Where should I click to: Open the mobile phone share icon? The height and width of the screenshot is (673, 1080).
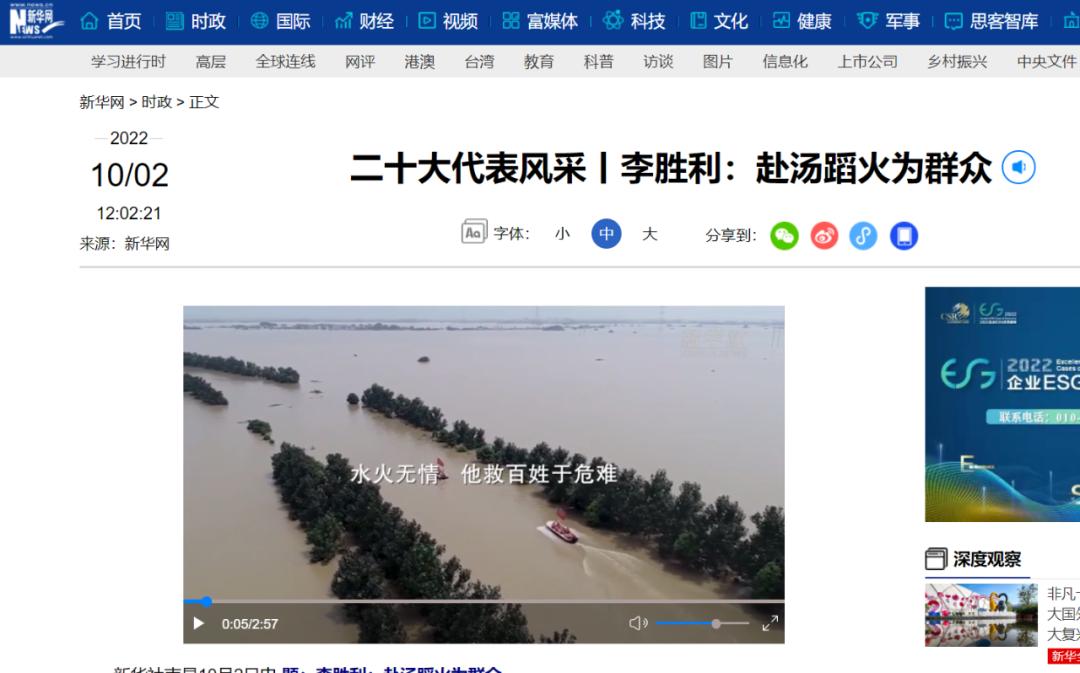(x=904, y=236)
